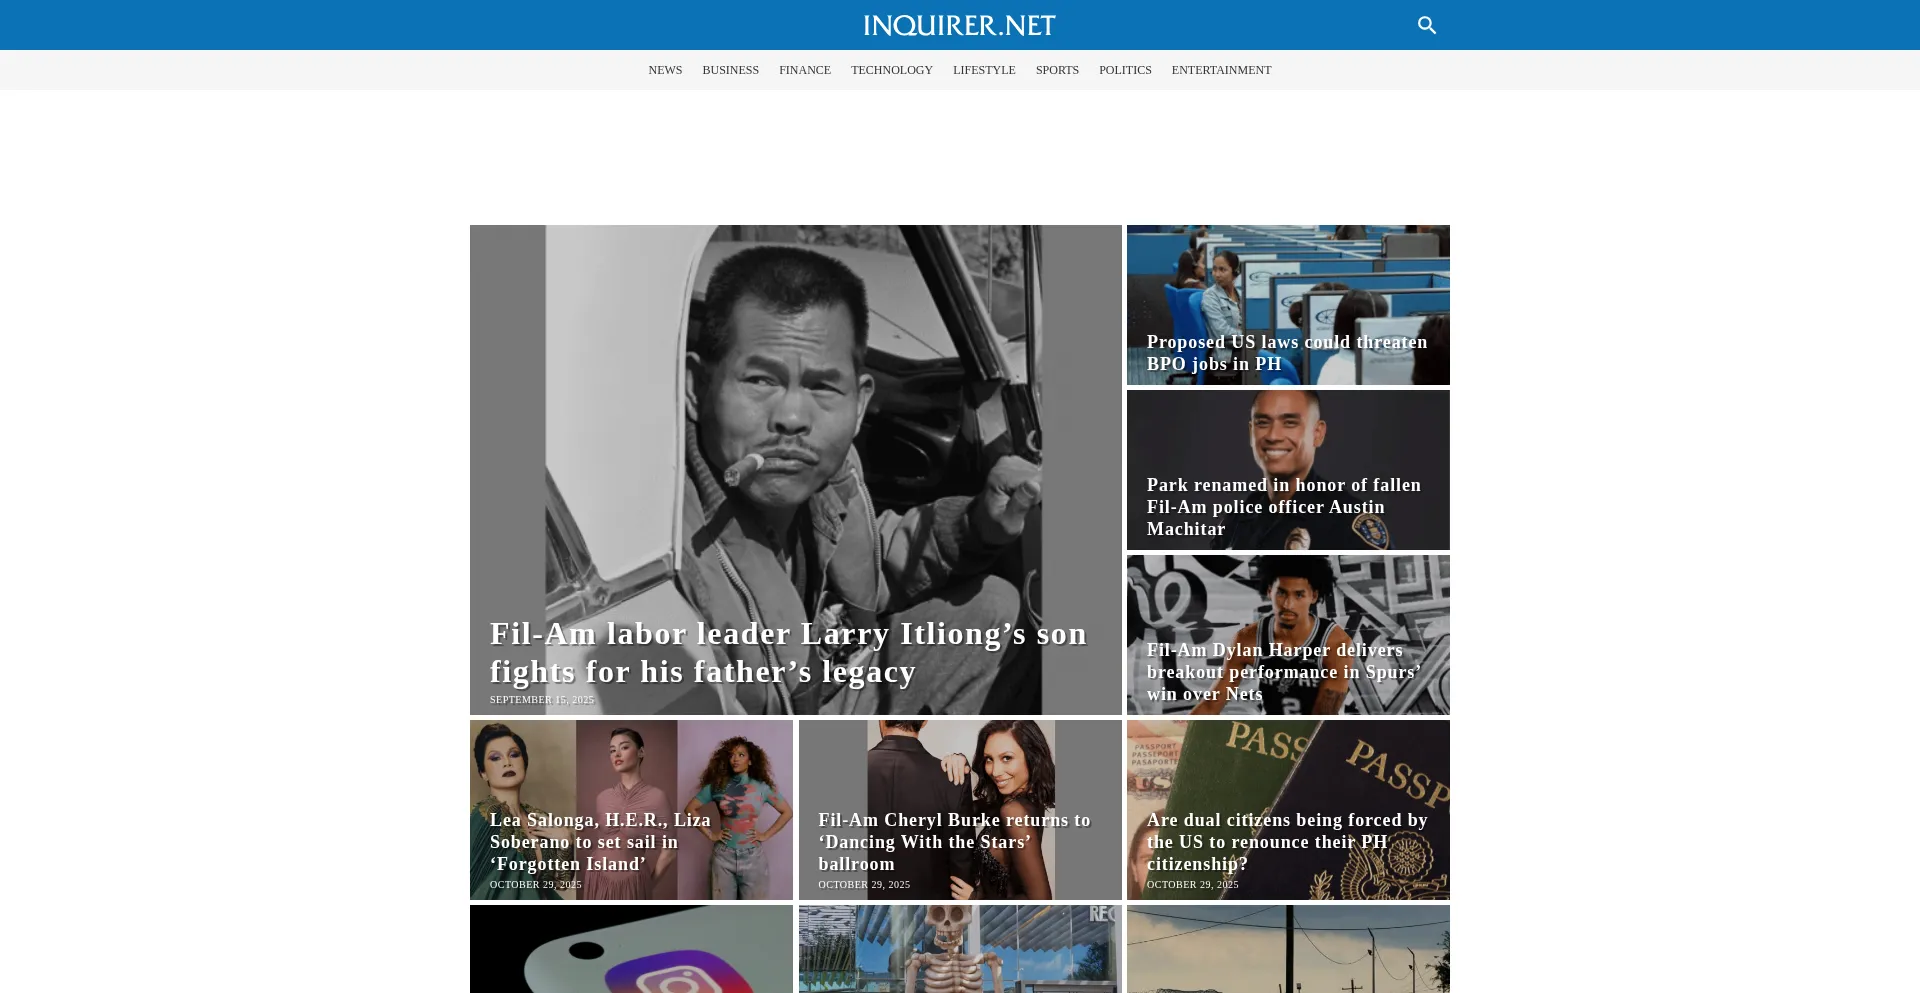Open the News menu item
This screenshot has width=1920, height=993.
(665, 70)
